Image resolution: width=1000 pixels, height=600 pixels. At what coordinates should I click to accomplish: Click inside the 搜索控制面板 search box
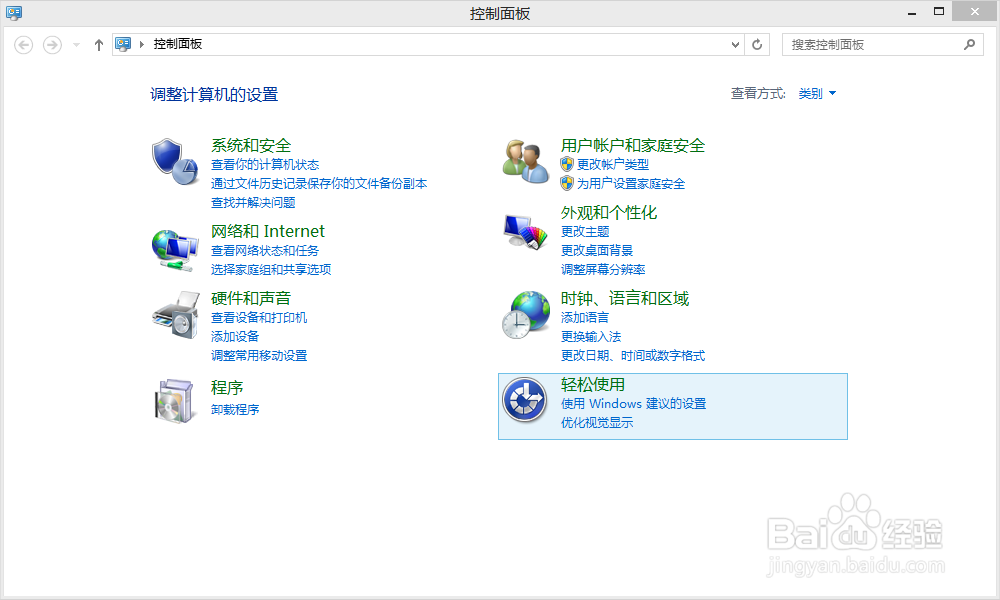click(x=870, y=44)
